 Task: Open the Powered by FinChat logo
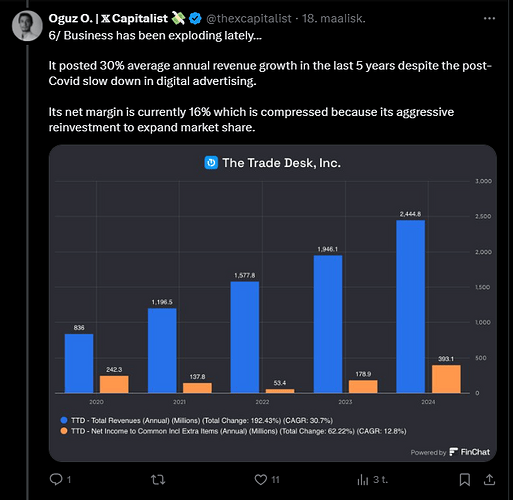pyautogui.click(x=450, y=452)
